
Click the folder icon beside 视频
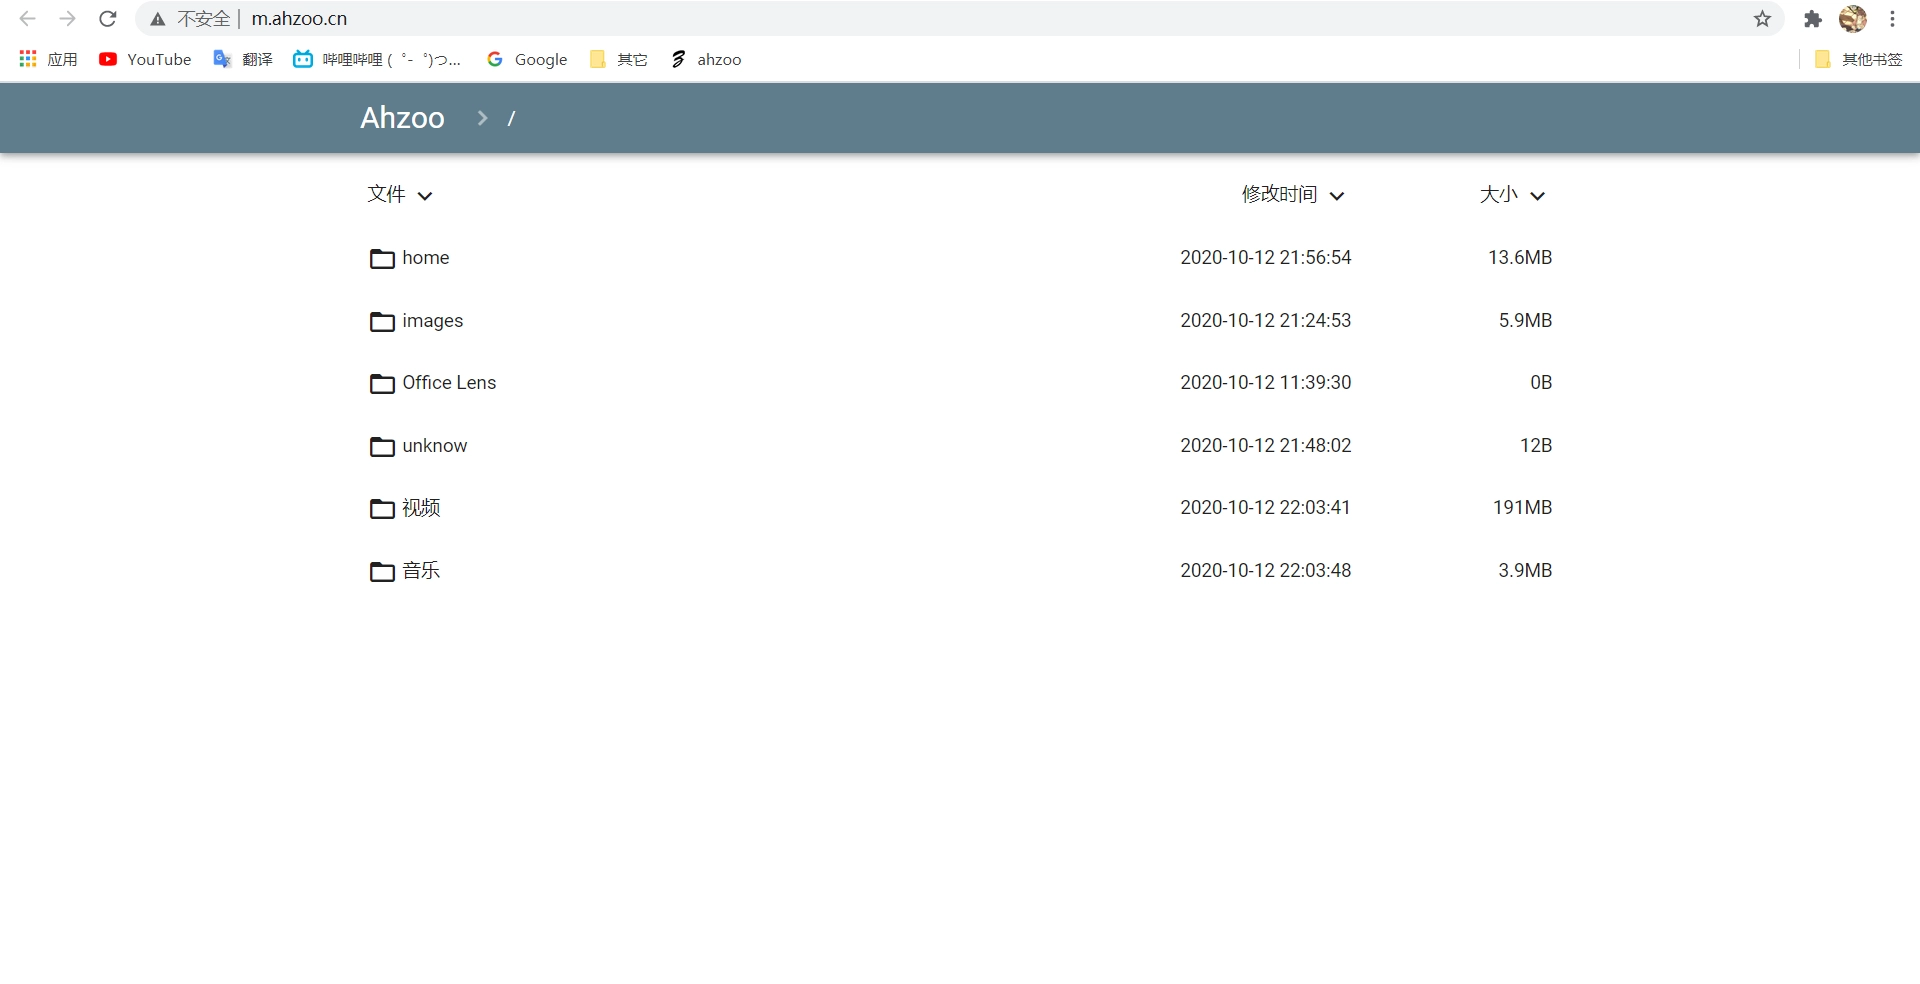pyautogui.click(x=382, y=509)
